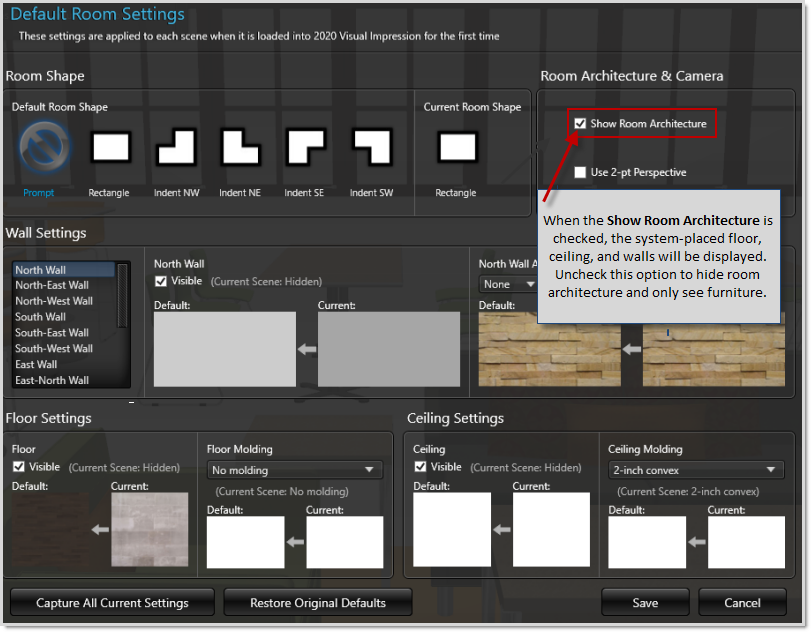The height and width of the screenshot is (632, 811).
Task: Click the wall list scrollbar
Action: tap(123, 296)
